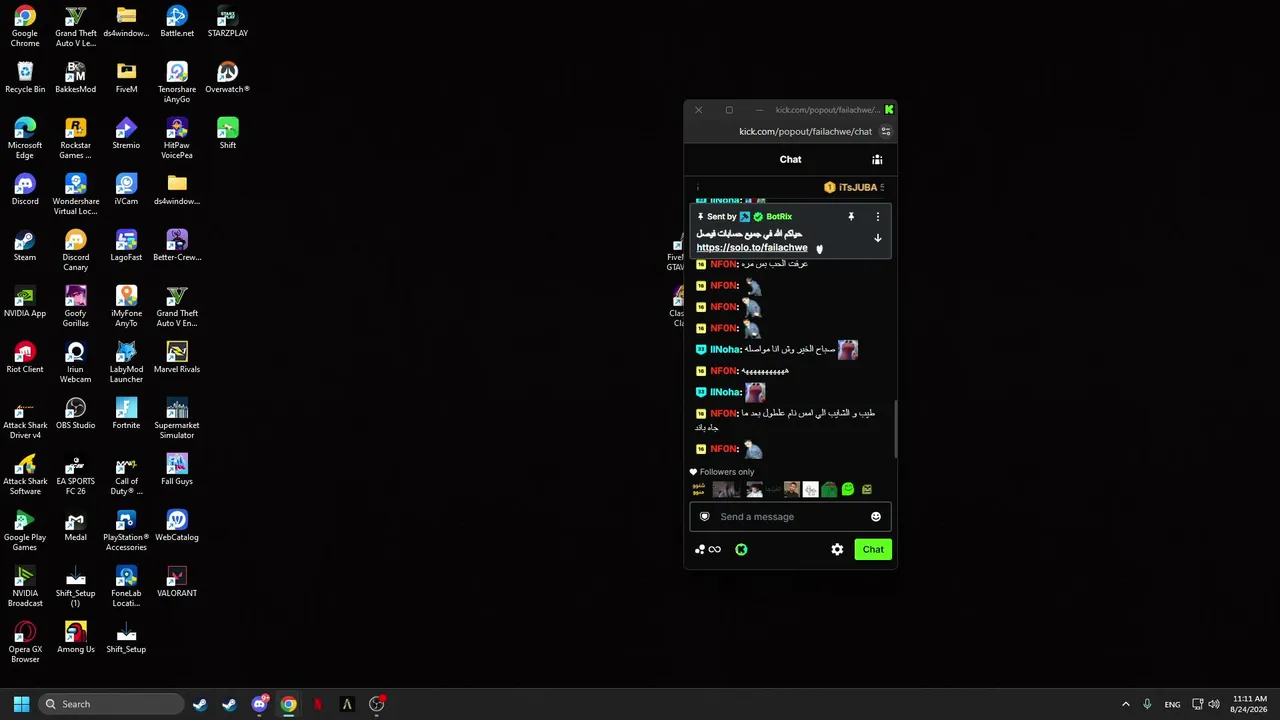Image resolution: width=1280 pixels, height=720 pixels.
Task: Launch OBS Studio from desktop
Action: 76,414
